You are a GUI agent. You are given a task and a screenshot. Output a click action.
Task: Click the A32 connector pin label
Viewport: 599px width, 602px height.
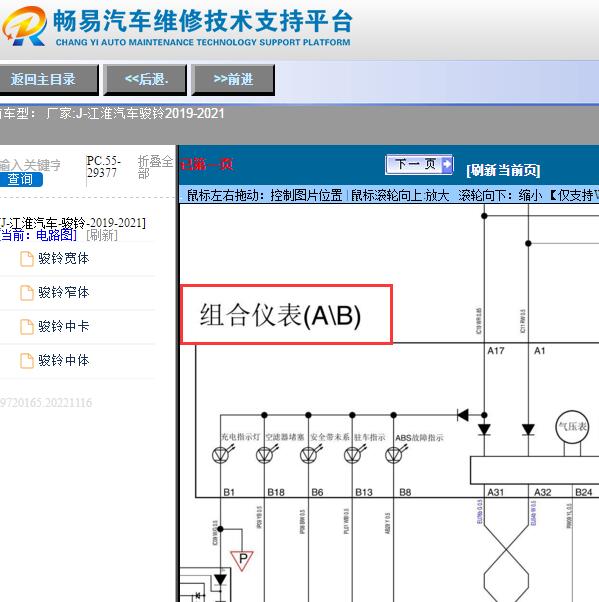click(x=543, y=492)
